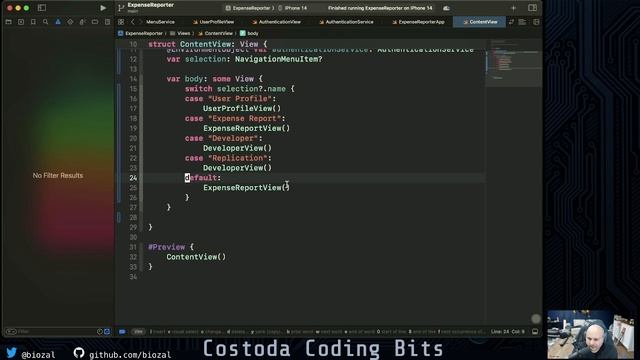Click the Line 24 Col position indicator
640x360 pixels.
coord(508,331)
